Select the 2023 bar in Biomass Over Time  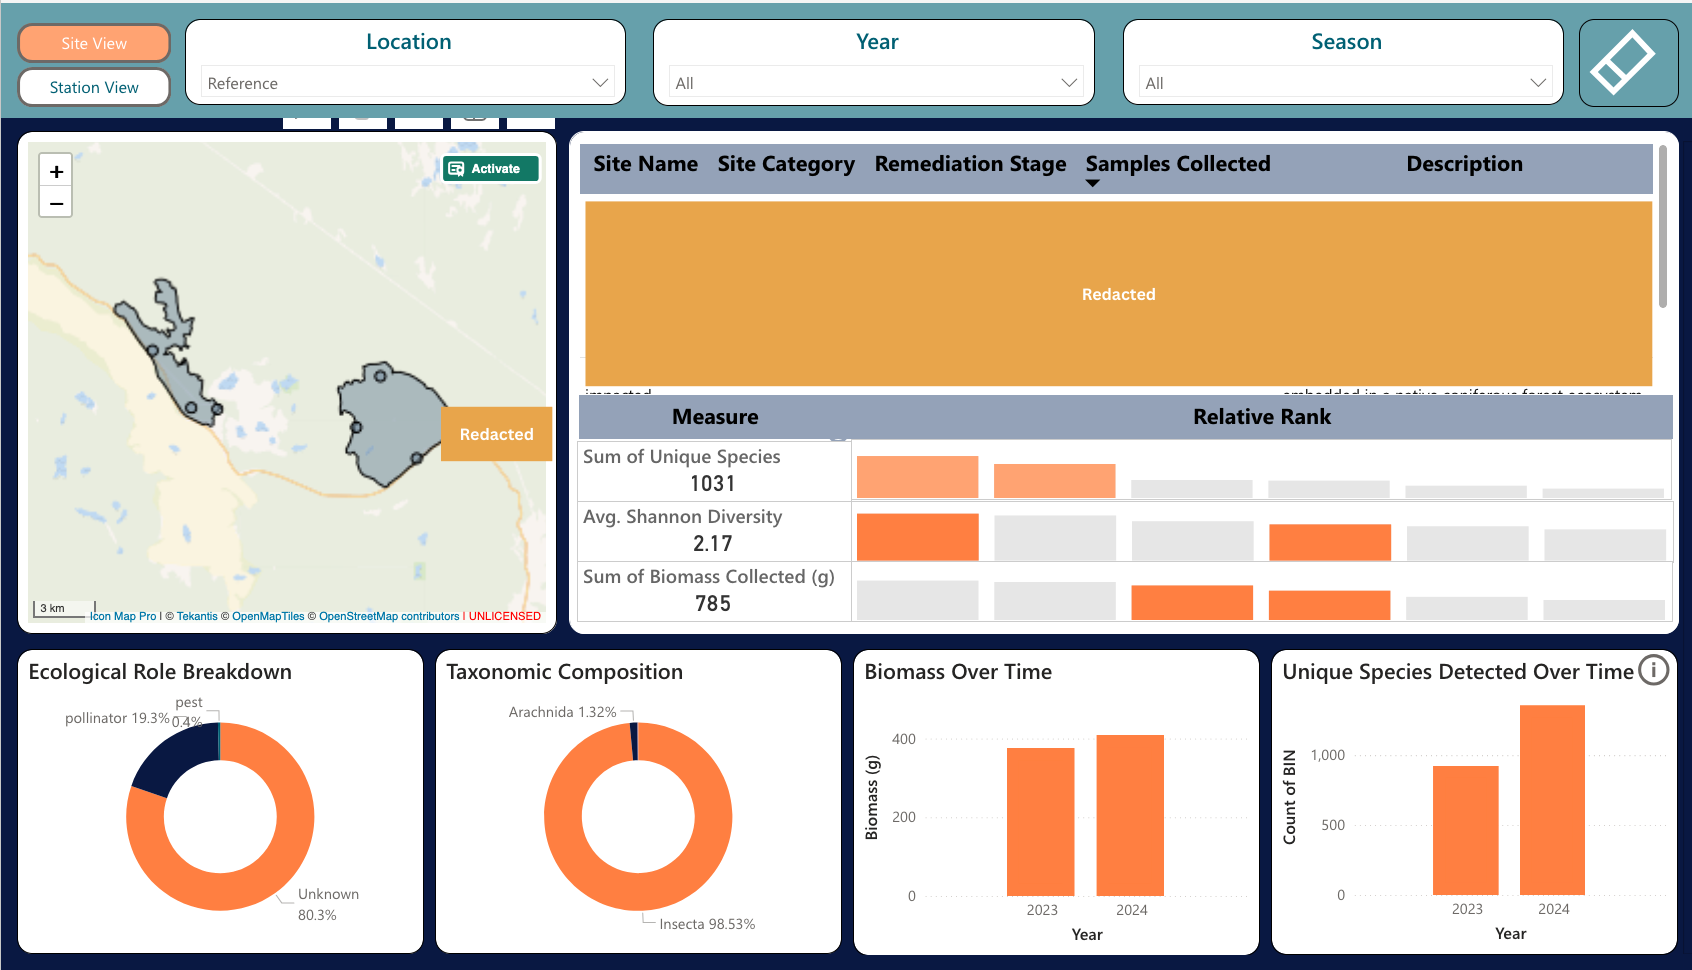click(1040, 822)
